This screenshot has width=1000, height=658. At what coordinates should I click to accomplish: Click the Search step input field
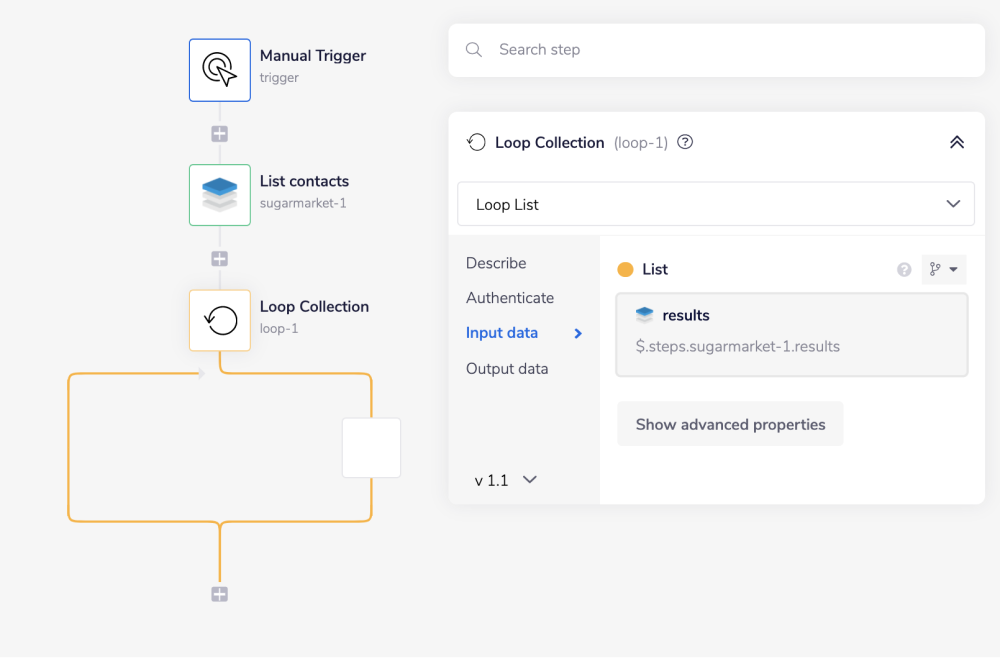(x=730, y=50)
